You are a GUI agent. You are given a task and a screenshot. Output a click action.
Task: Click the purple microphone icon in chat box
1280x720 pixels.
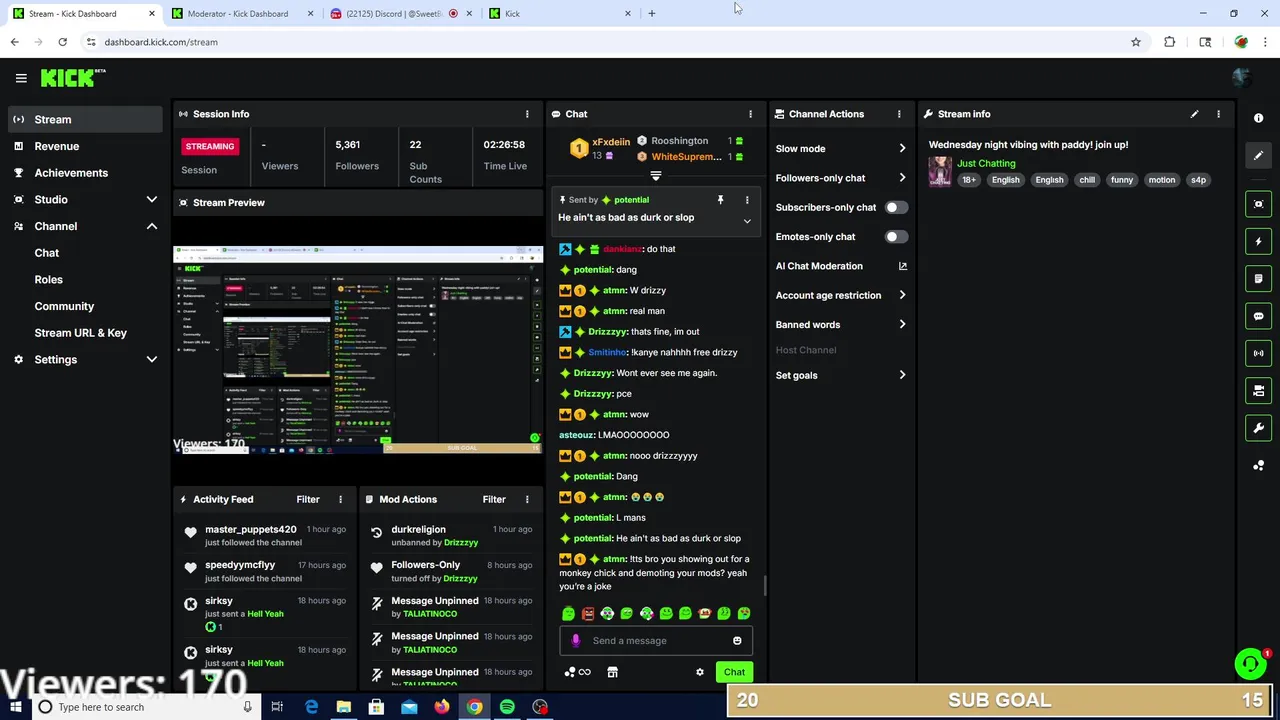pyautogui.click(x=575, y=641)
